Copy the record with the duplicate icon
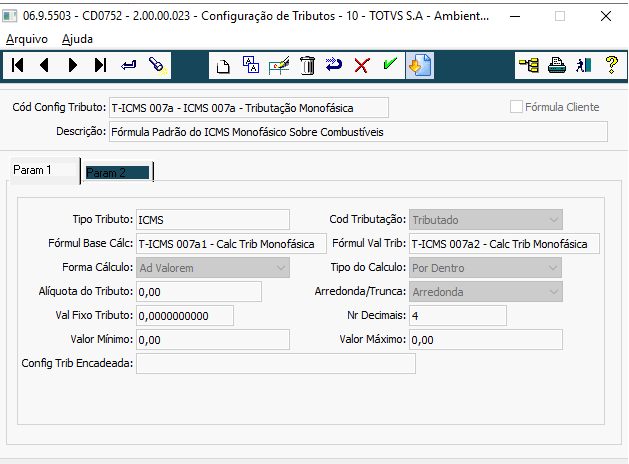Viewport: 629px width, 464px height. pos(251,65)
